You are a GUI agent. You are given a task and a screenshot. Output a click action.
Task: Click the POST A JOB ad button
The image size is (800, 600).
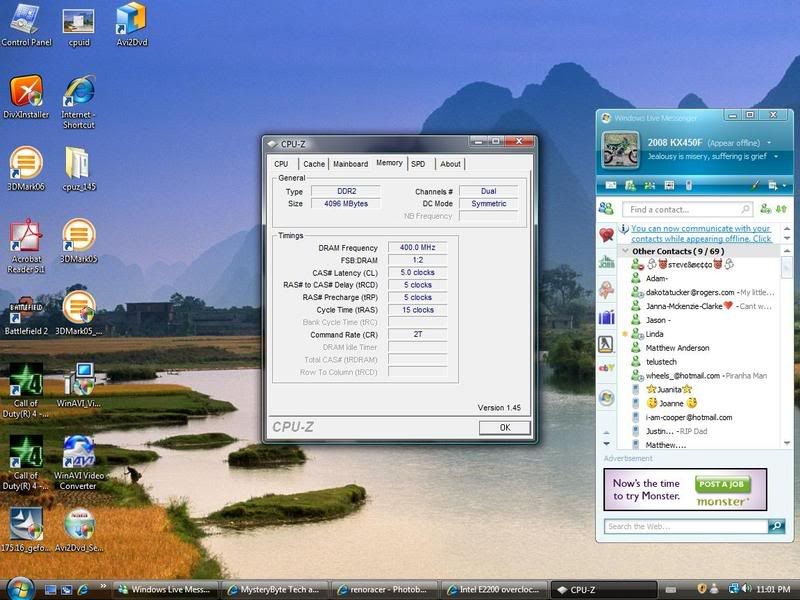721,484
